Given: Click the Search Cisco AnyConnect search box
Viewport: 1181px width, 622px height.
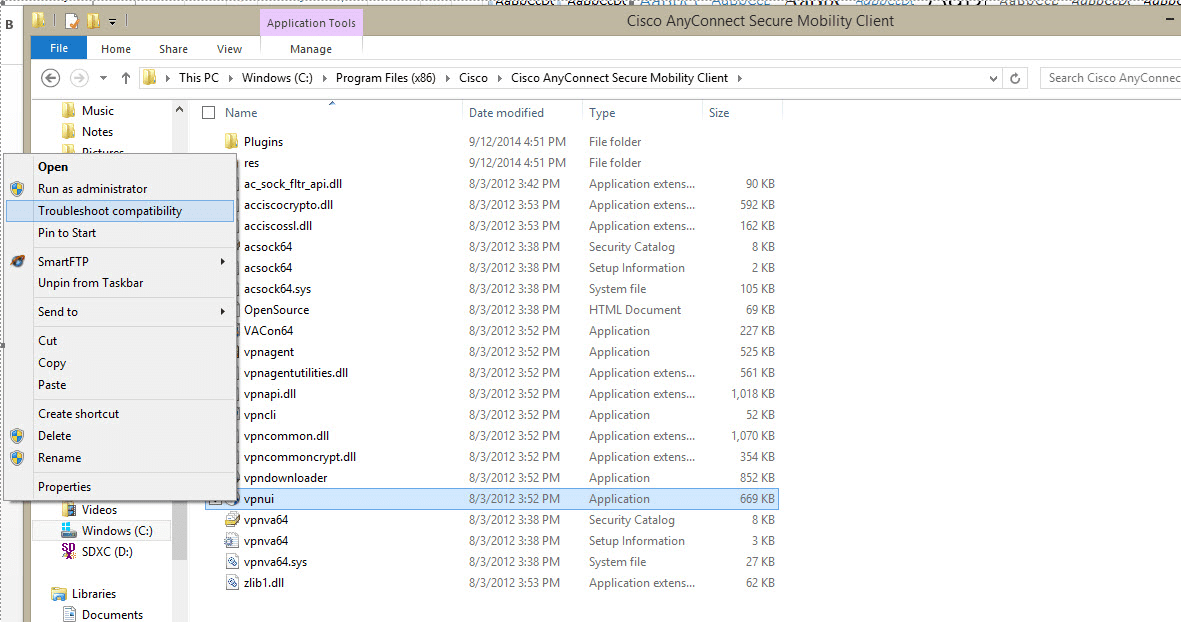Looking at the screenshot, I should [1110, 78].
